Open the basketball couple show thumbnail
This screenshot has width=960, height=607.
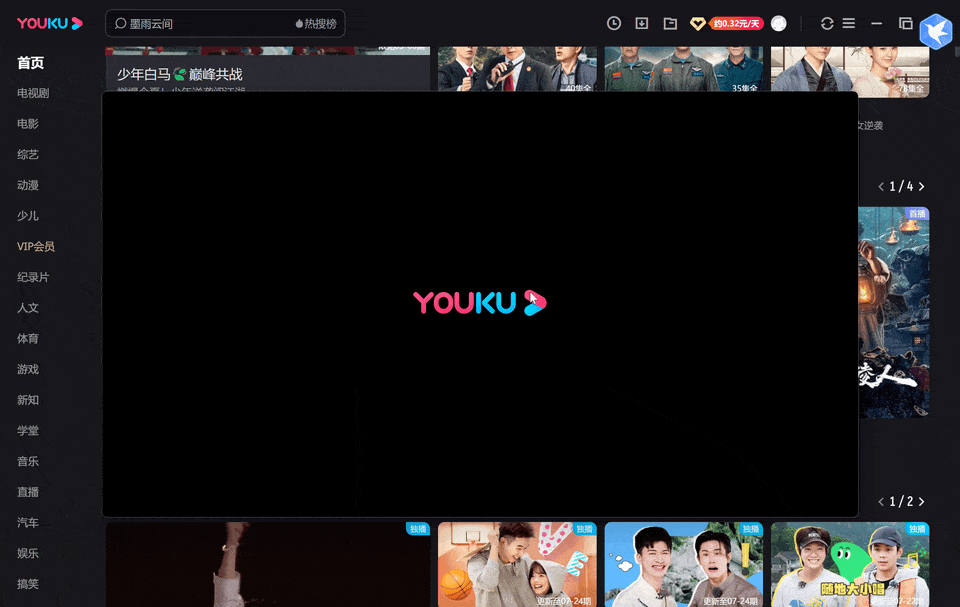coord(517,564)
